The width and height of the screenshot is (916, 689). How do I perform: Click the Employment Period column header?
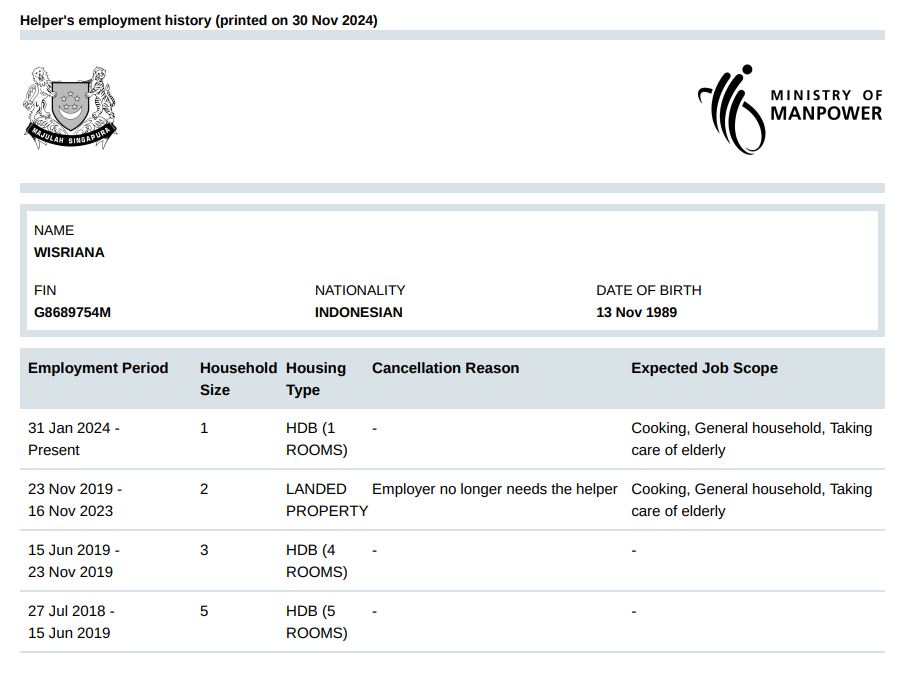pos(98,368)
